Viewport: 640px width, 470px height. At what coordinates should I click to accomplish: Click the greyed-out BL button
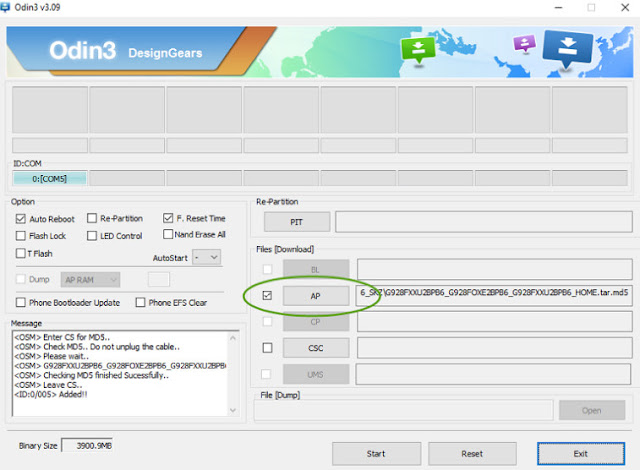click(316, 270)
